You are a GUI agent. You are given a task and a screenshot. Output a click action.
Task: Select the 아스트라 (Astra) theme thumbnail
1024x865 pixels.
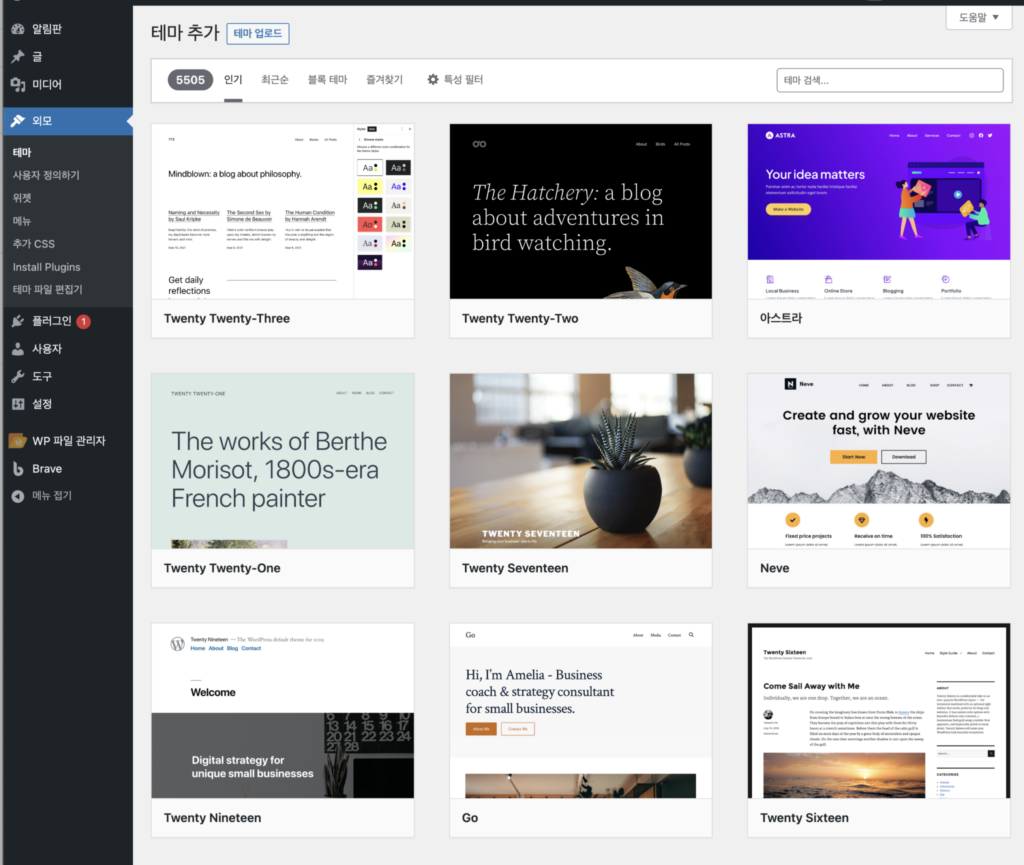tap(879, 212)
